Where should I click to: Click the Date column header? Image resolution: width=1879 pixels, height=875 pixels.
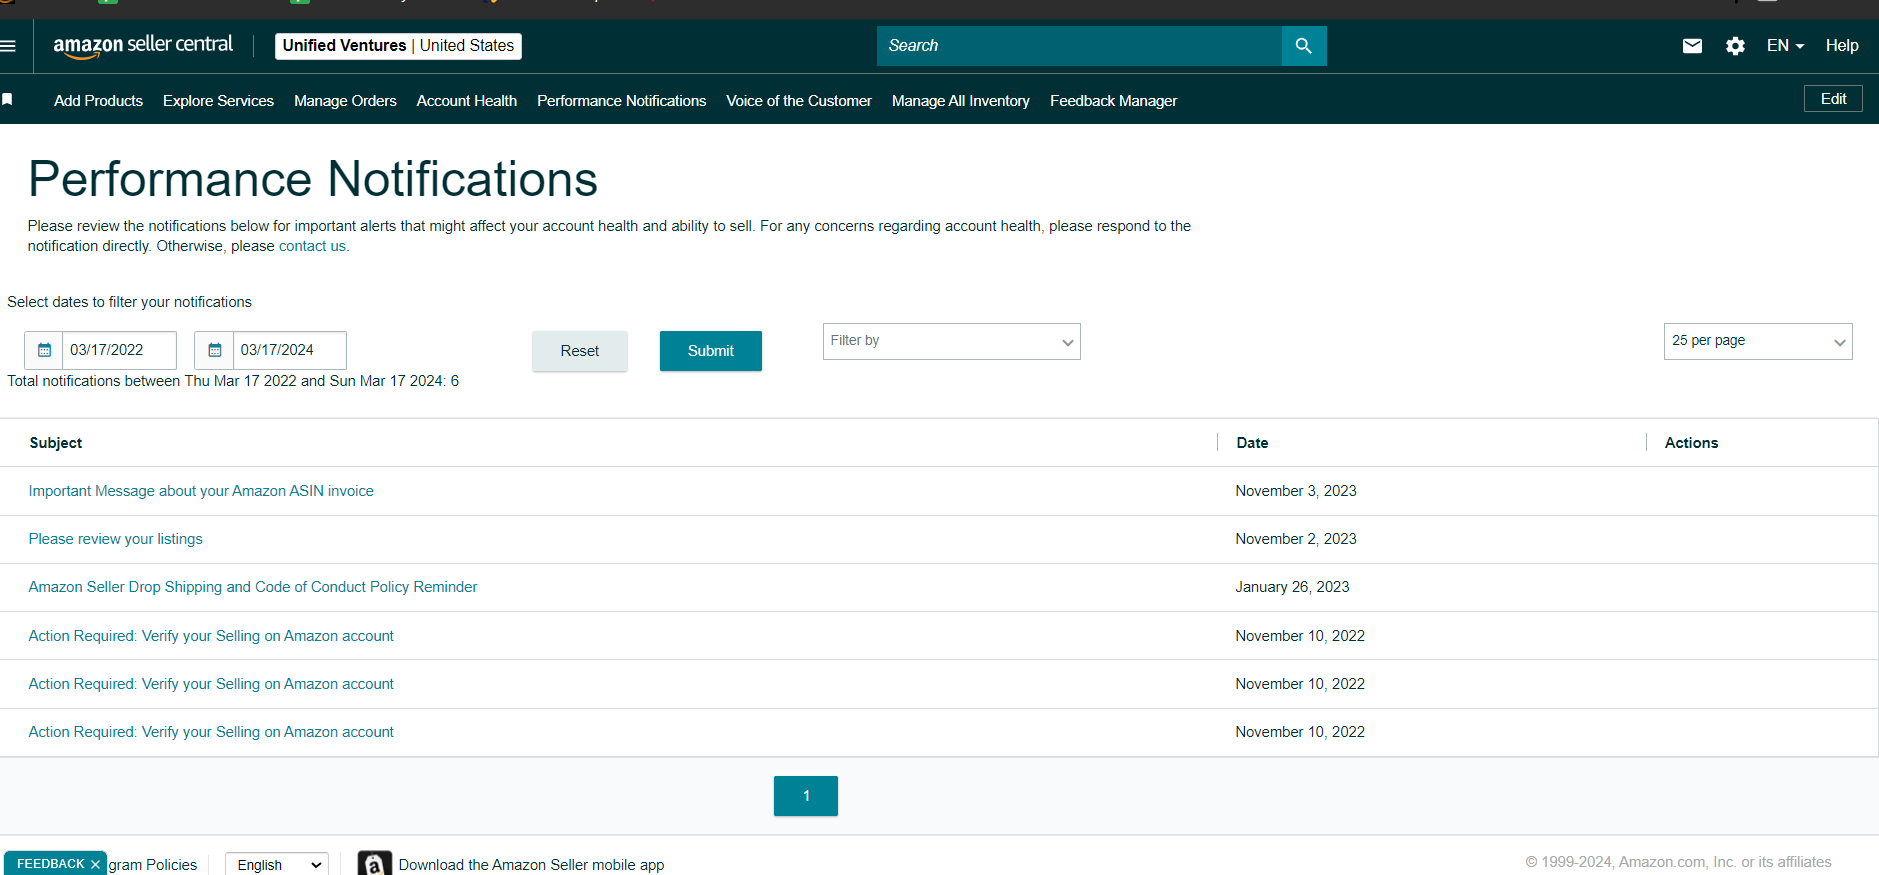coord(1252,443)
